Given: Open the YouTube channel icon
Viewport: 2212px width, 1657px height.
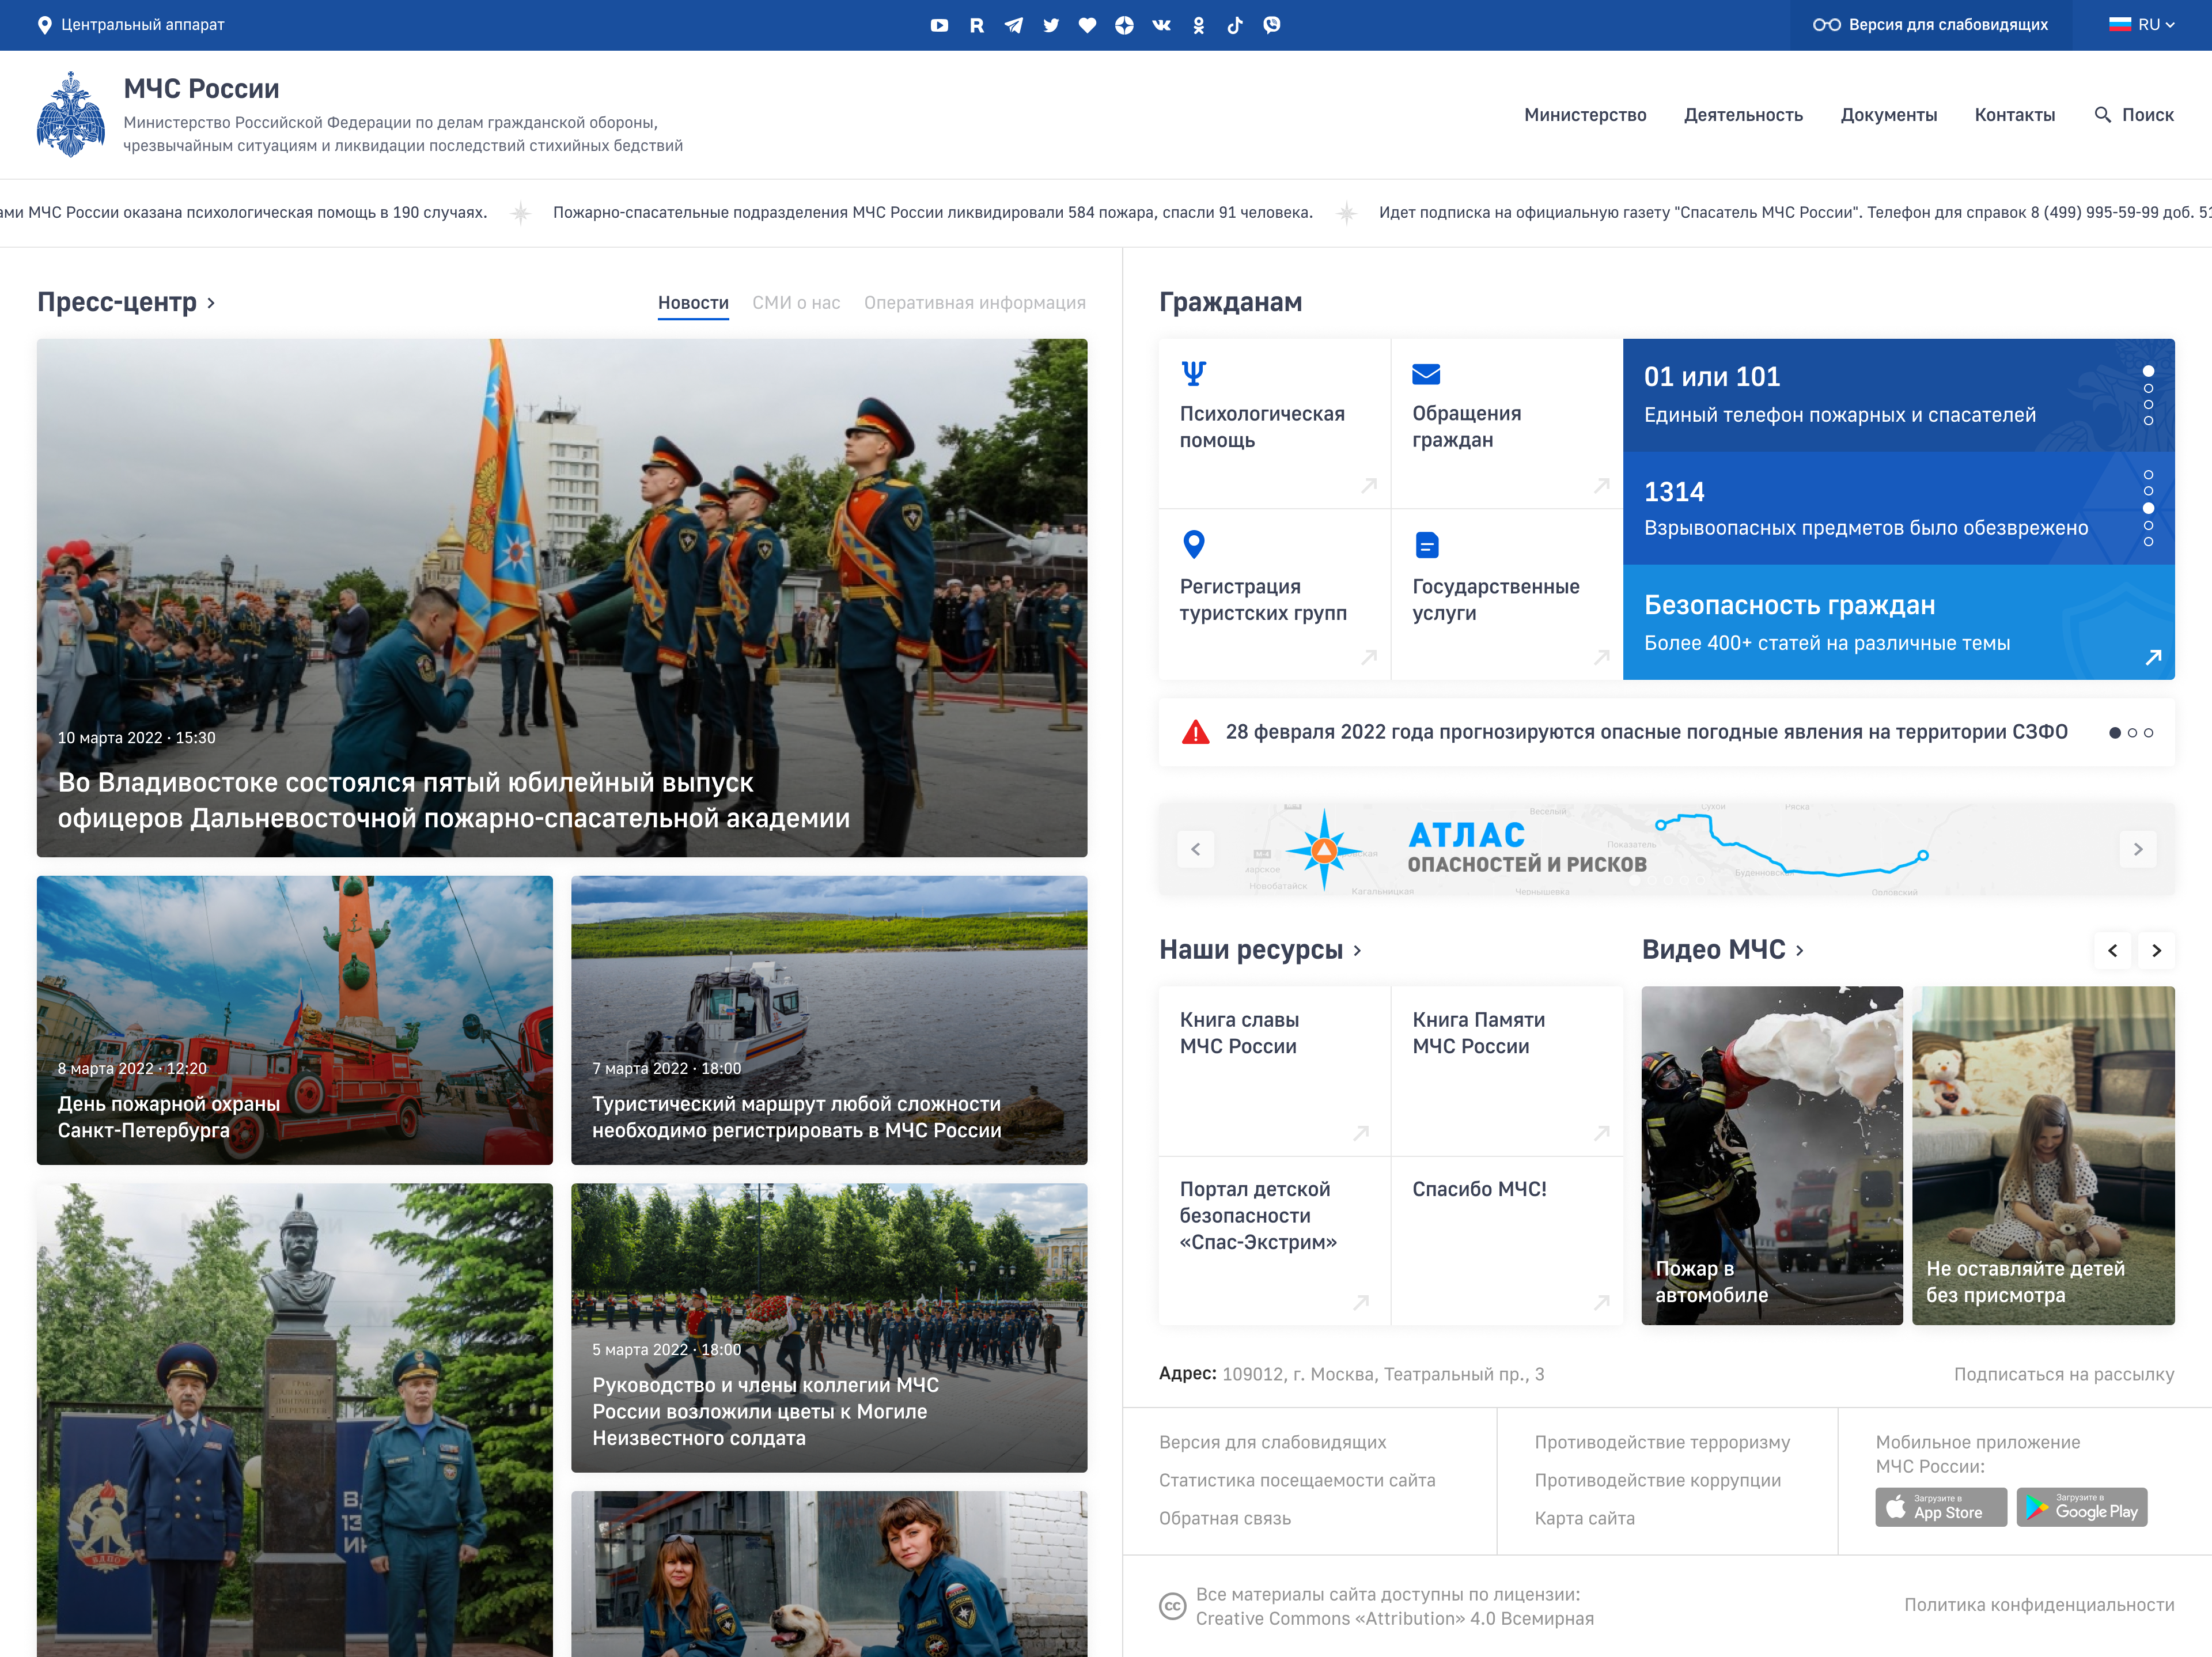Looking at the screenshot, I should pyautogui.click(x=939, y=25).
